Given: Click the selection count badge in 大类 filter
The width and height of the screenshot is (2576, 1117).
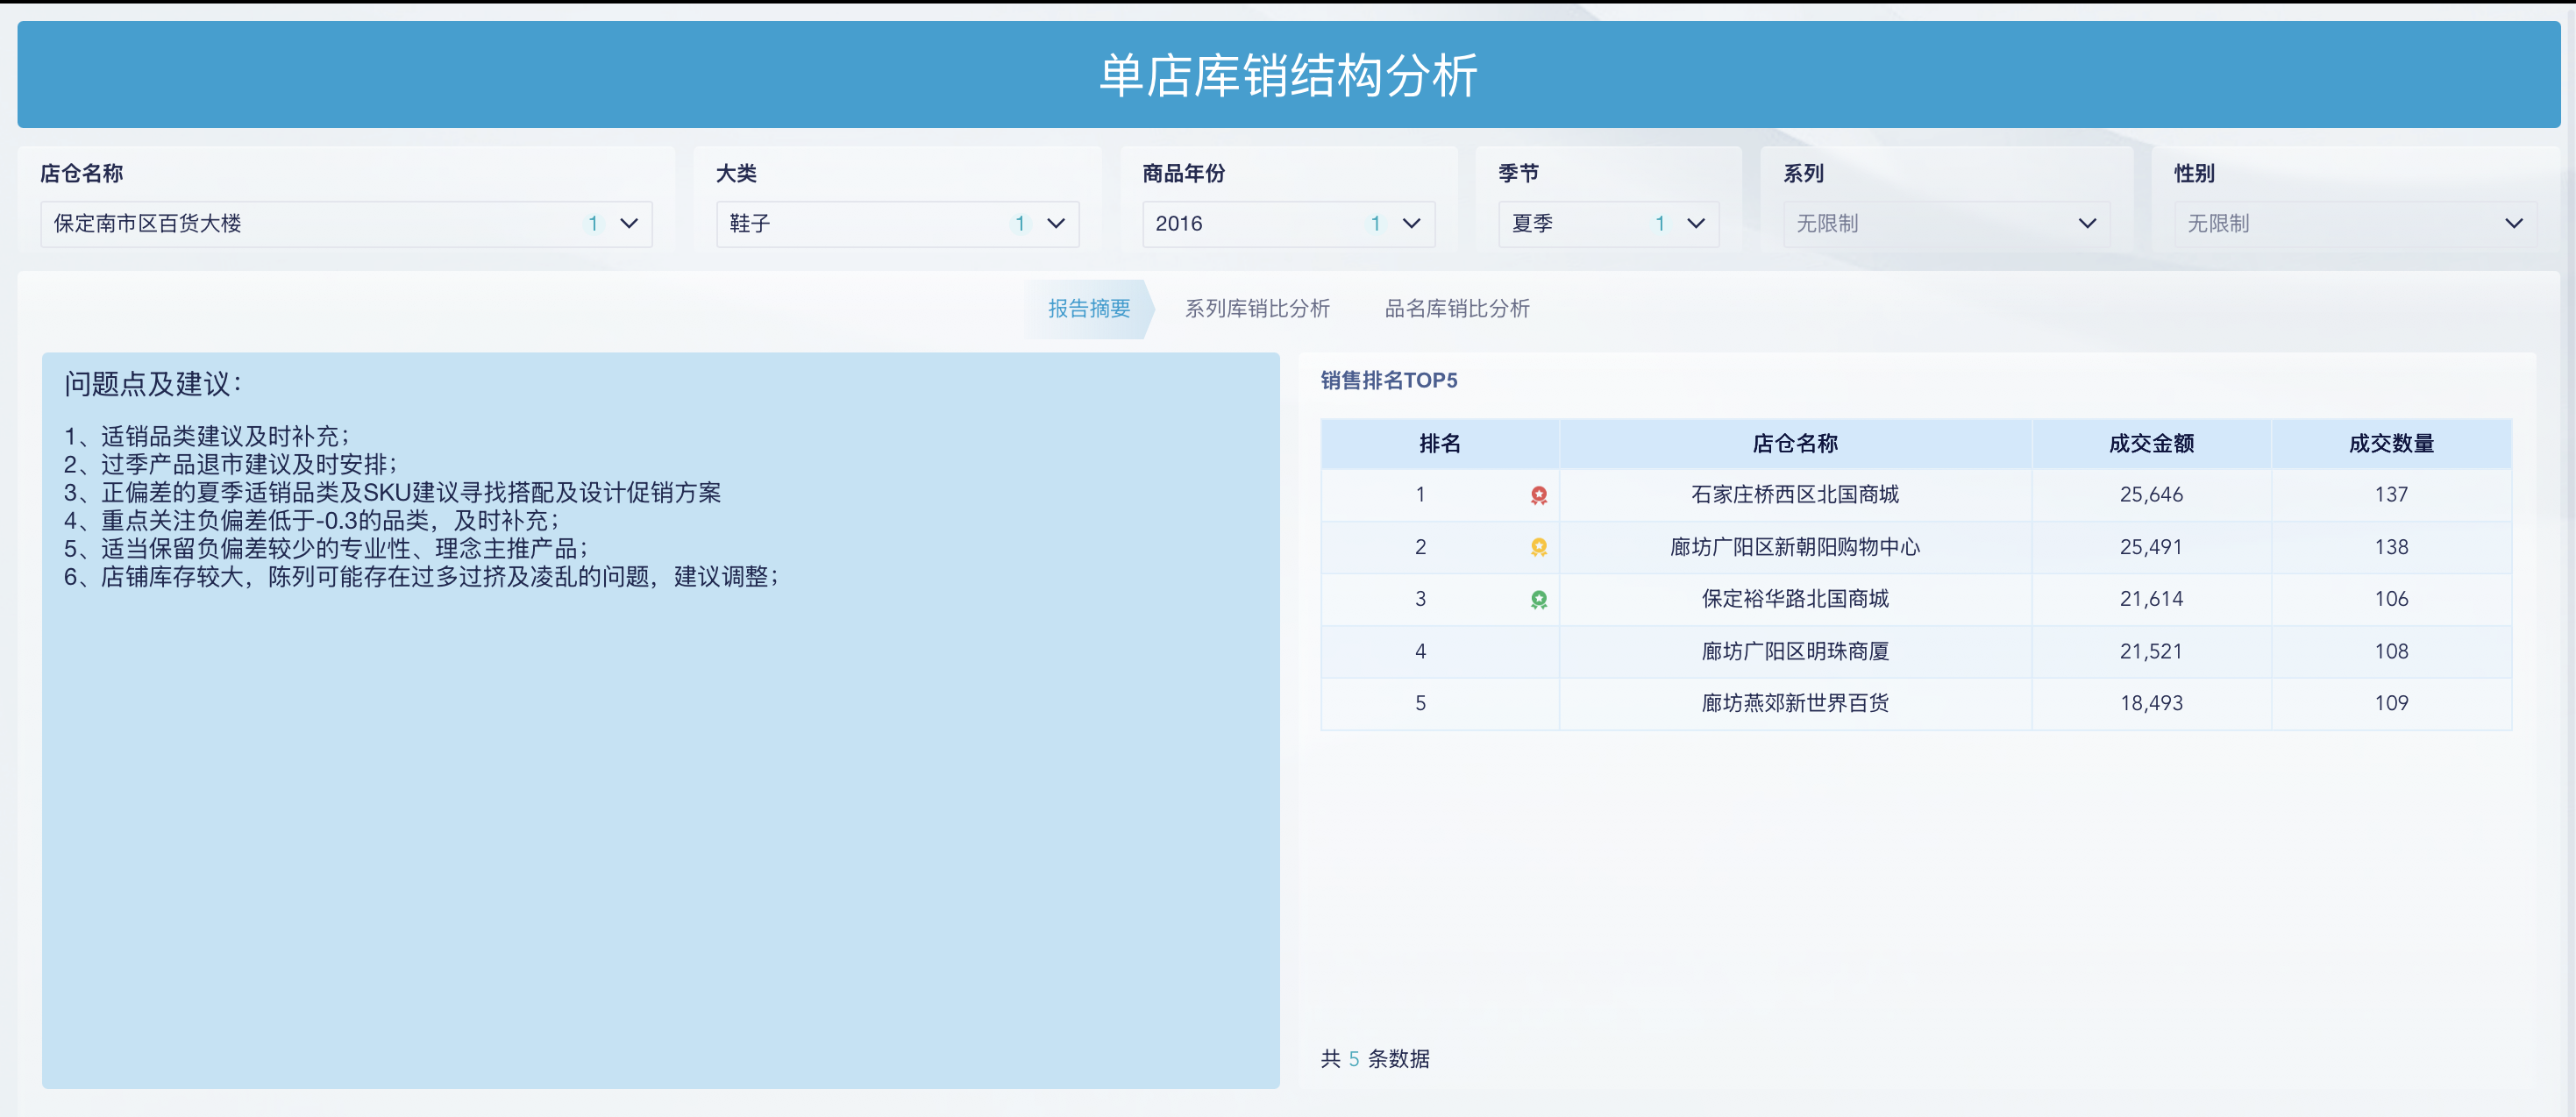Looking at the screenshot, I should [x=1020, y=224].
